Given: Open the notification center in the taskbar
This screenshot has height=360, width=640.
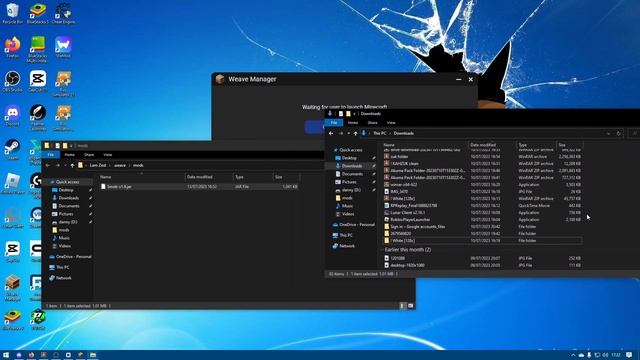Looking at the screenshot, I should pyautogui.click(x=629, y=355).
